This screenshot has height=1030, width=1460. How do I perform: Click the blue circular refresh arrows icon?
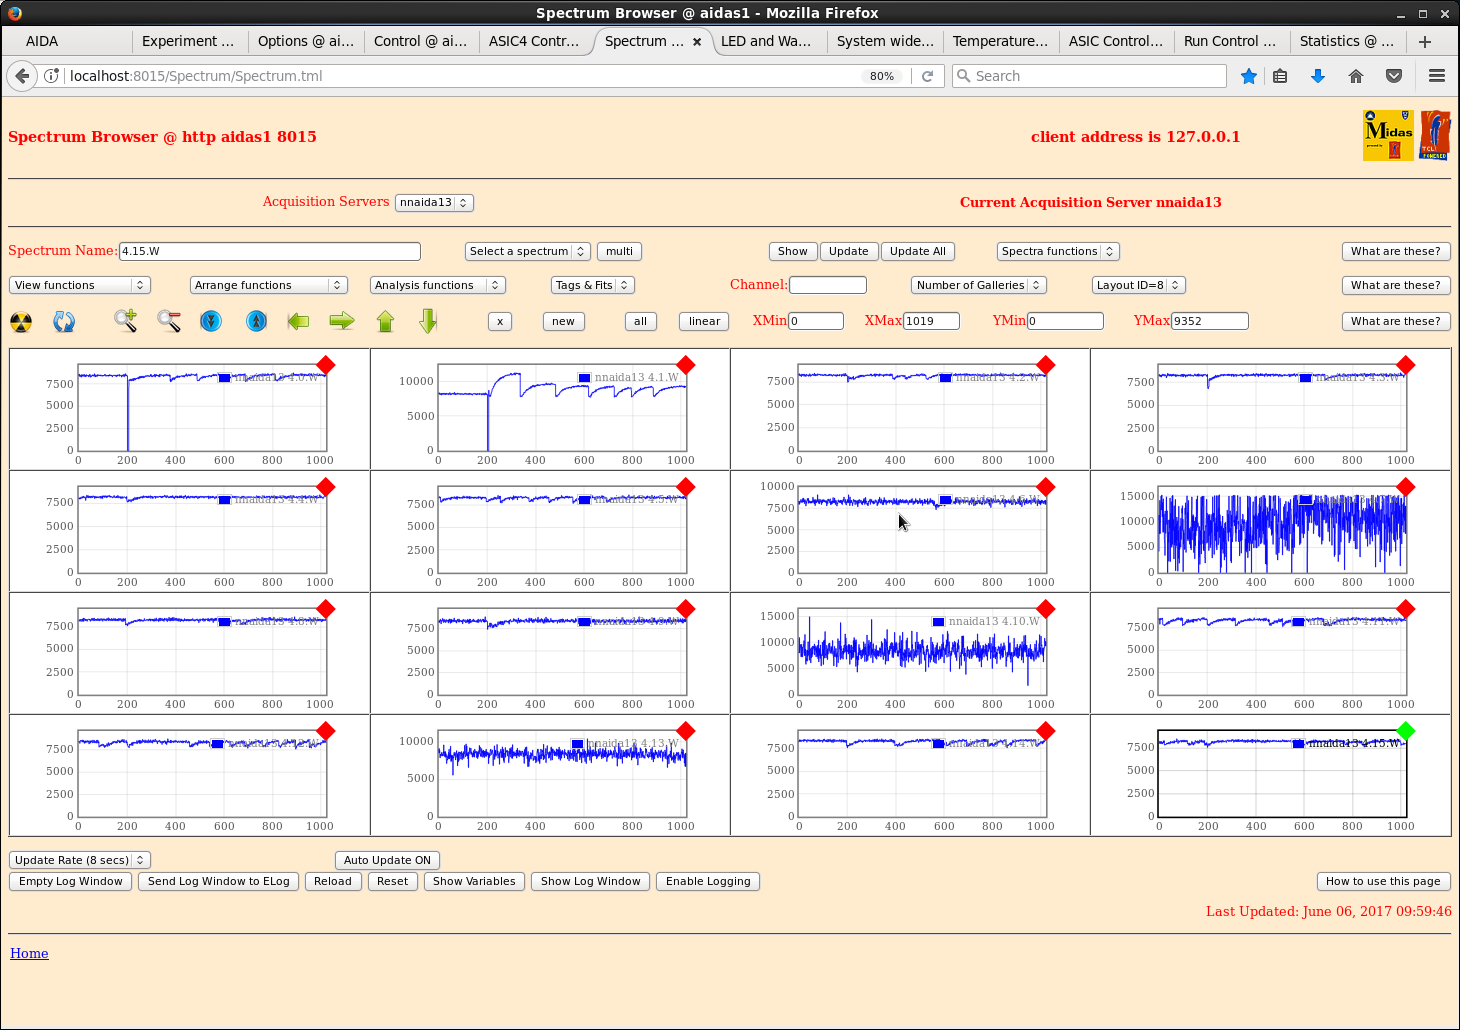[64, 322]
